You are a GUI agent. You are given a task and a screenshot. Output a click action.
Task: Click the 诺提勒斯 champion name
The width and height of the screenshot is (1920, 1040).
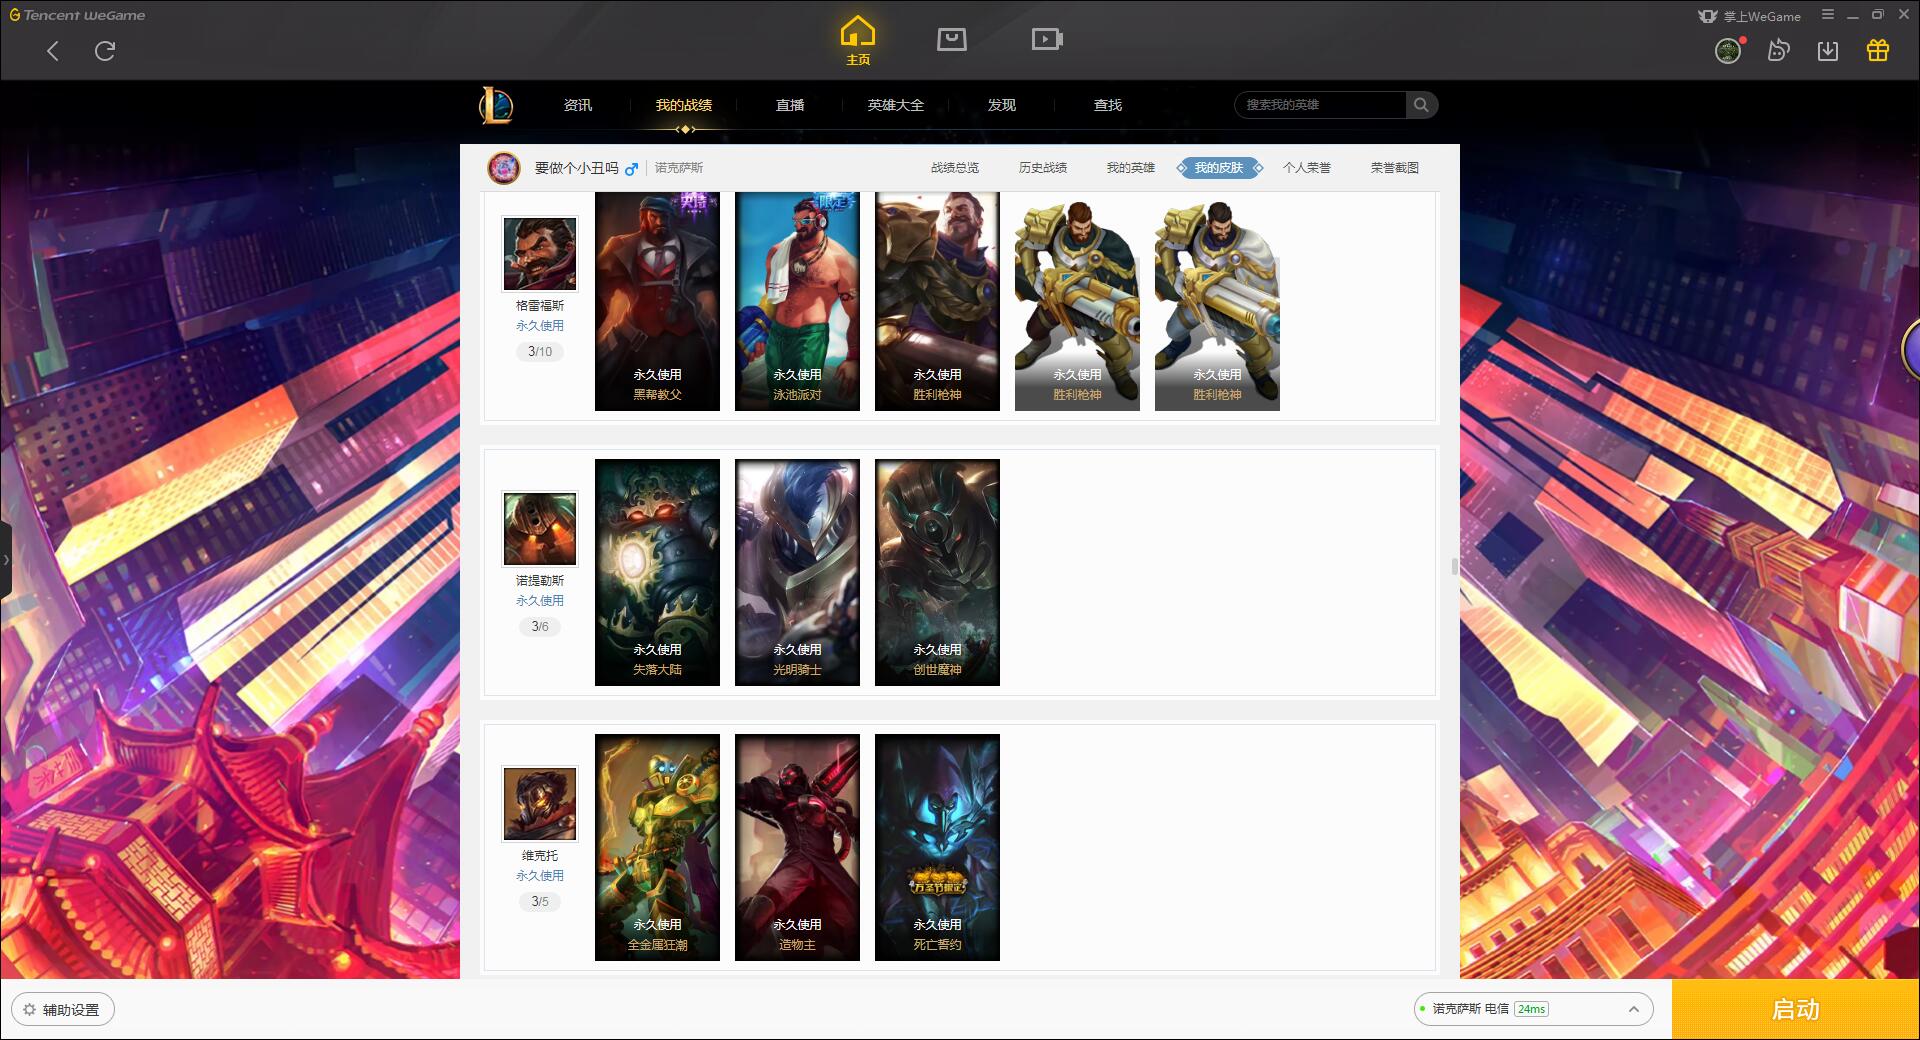(540, 581)
